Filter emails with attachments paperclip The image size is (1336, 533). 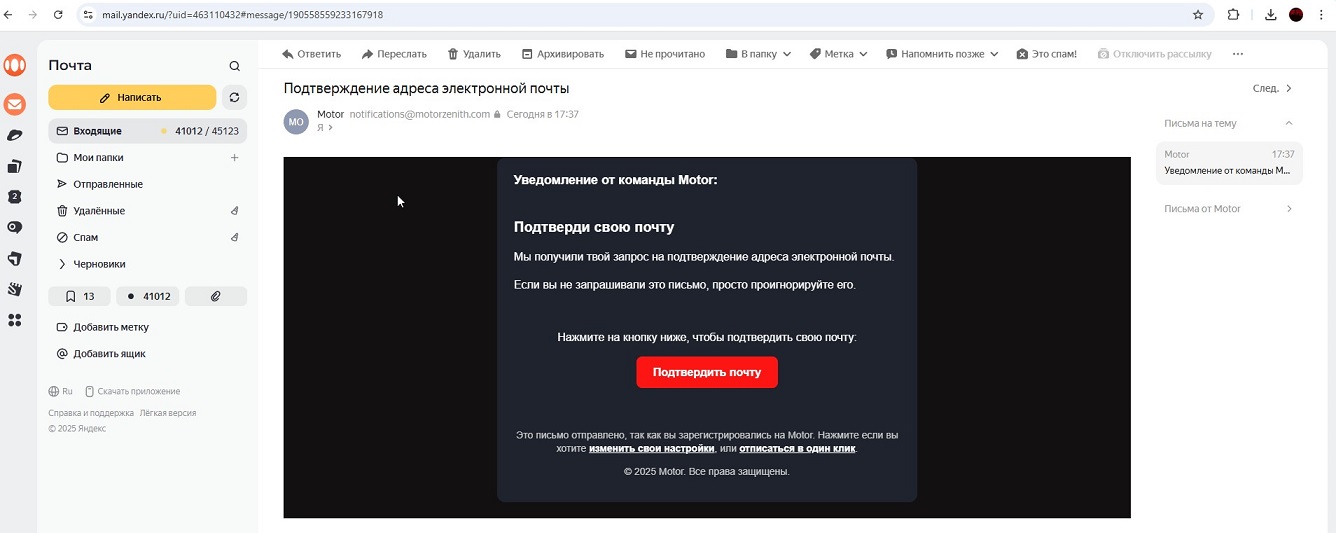coord(216,296)
